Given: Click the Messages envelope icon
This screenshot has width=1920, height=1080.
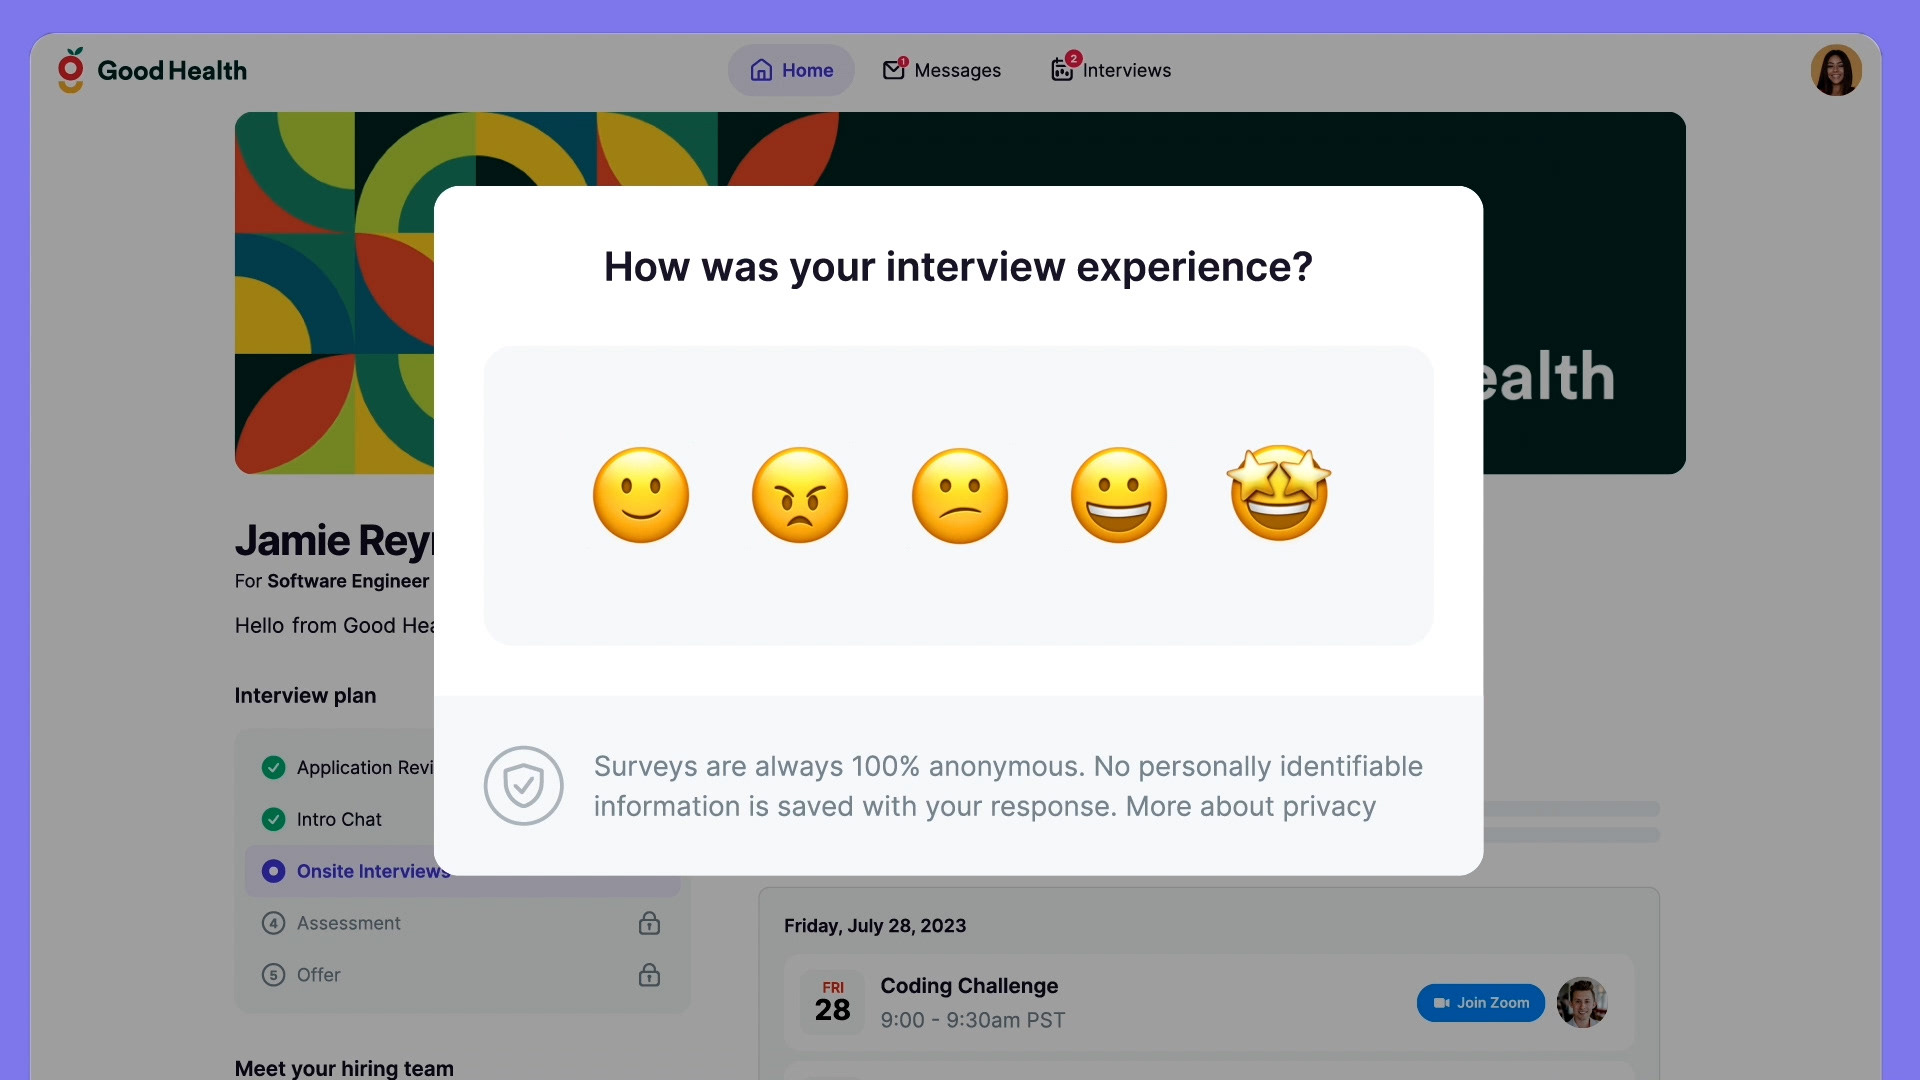Looking at the screenshot, I should pyautogui.click(x=894, y=70).
